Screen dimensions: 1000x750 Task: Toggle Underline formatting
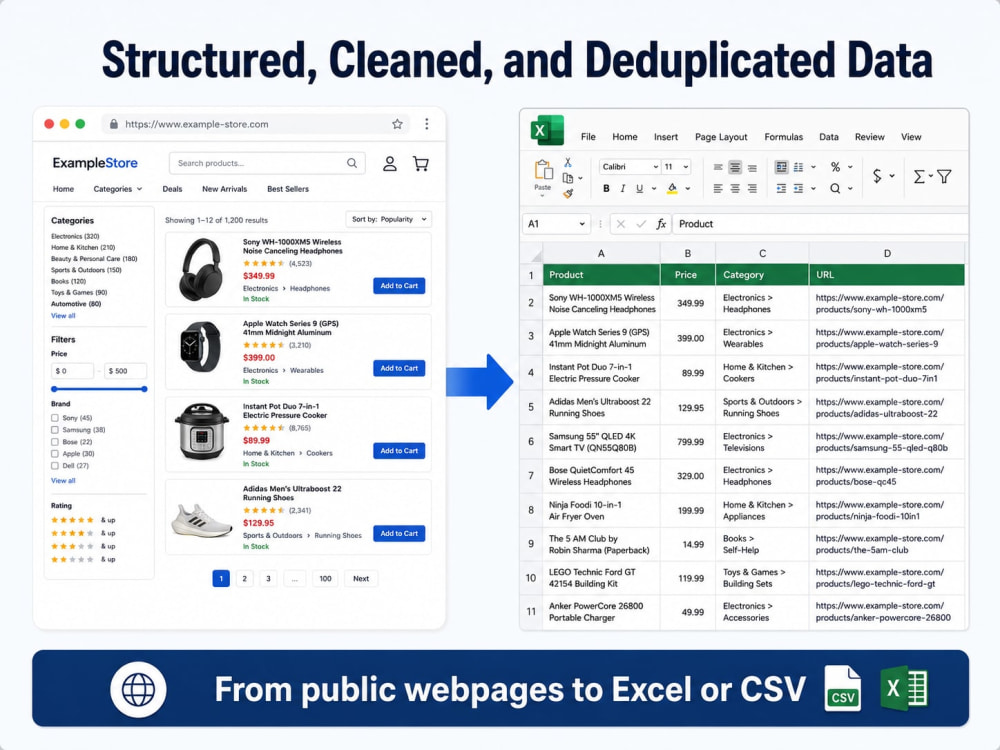click(x=639, y=188)
